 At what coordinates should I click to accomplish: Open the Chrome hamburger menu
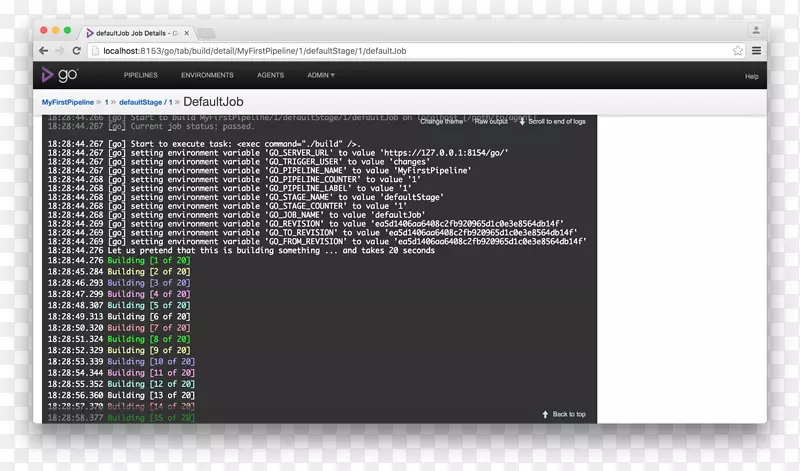point(756,50)
